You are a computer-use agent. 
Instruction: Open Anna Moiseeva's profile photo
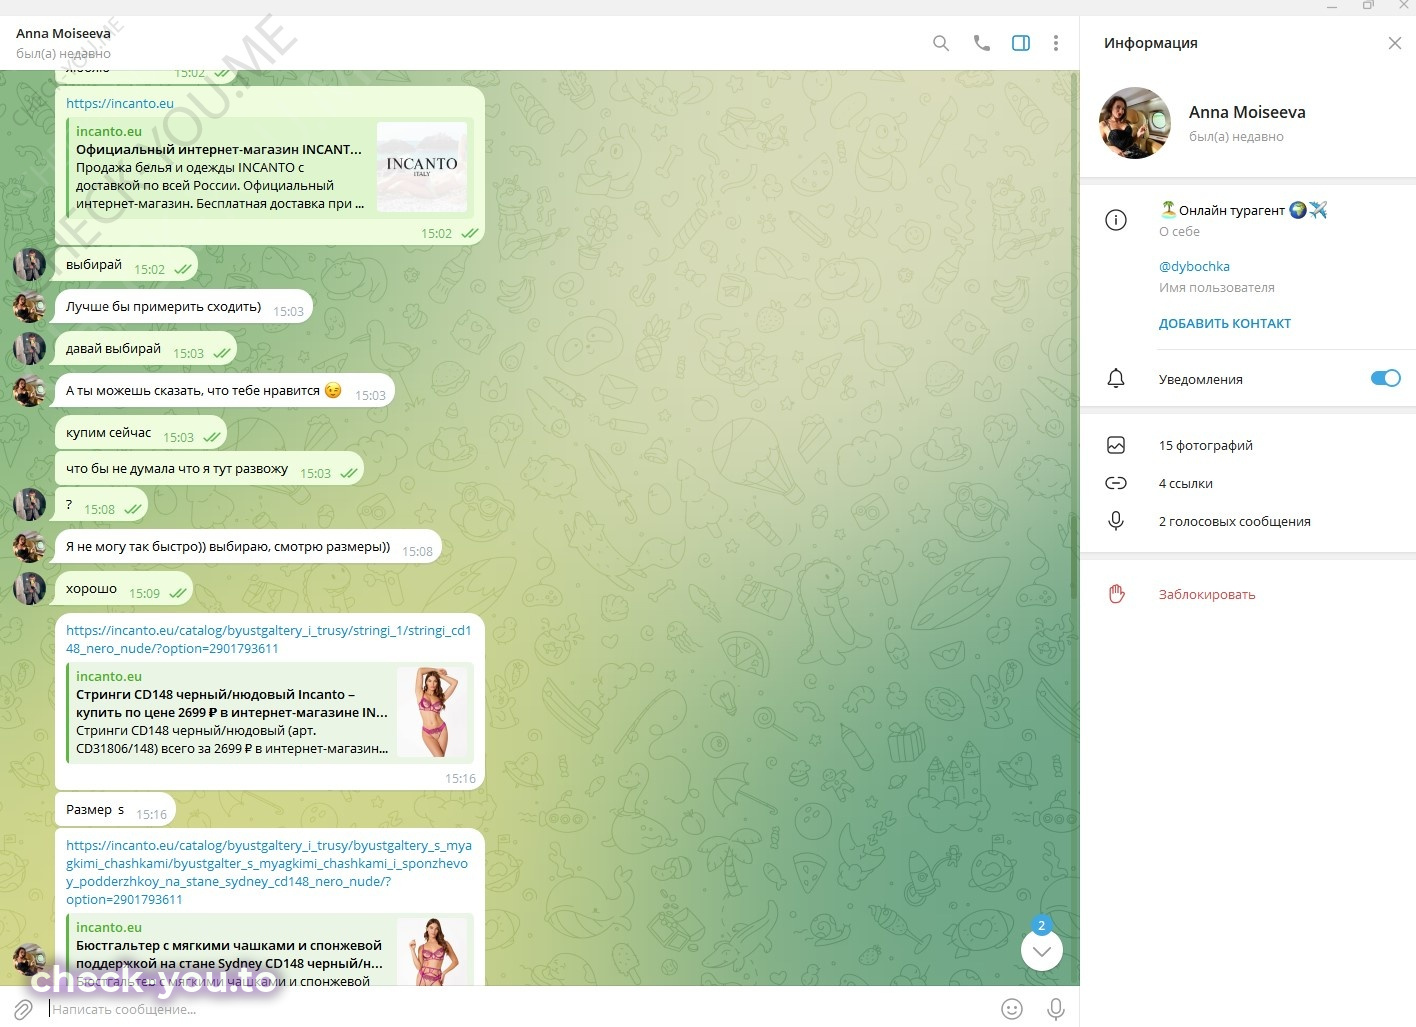point(1135,123)
